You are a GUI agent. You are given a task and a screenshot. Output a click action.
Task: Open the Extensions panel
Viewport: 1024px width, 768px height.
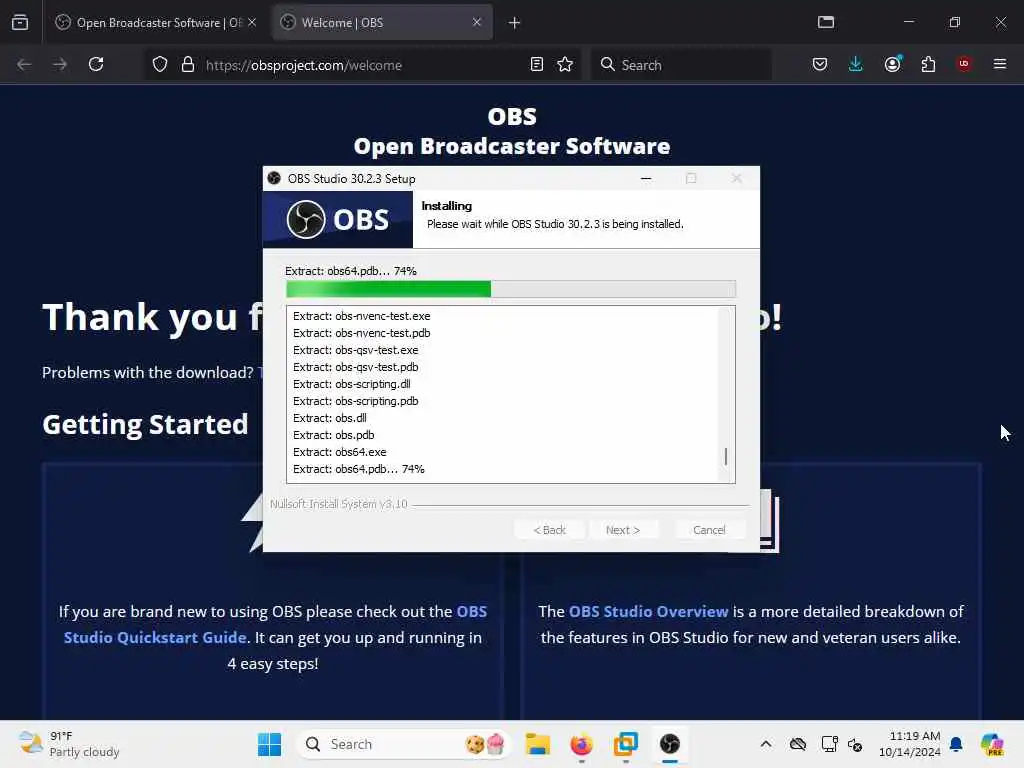928,64
